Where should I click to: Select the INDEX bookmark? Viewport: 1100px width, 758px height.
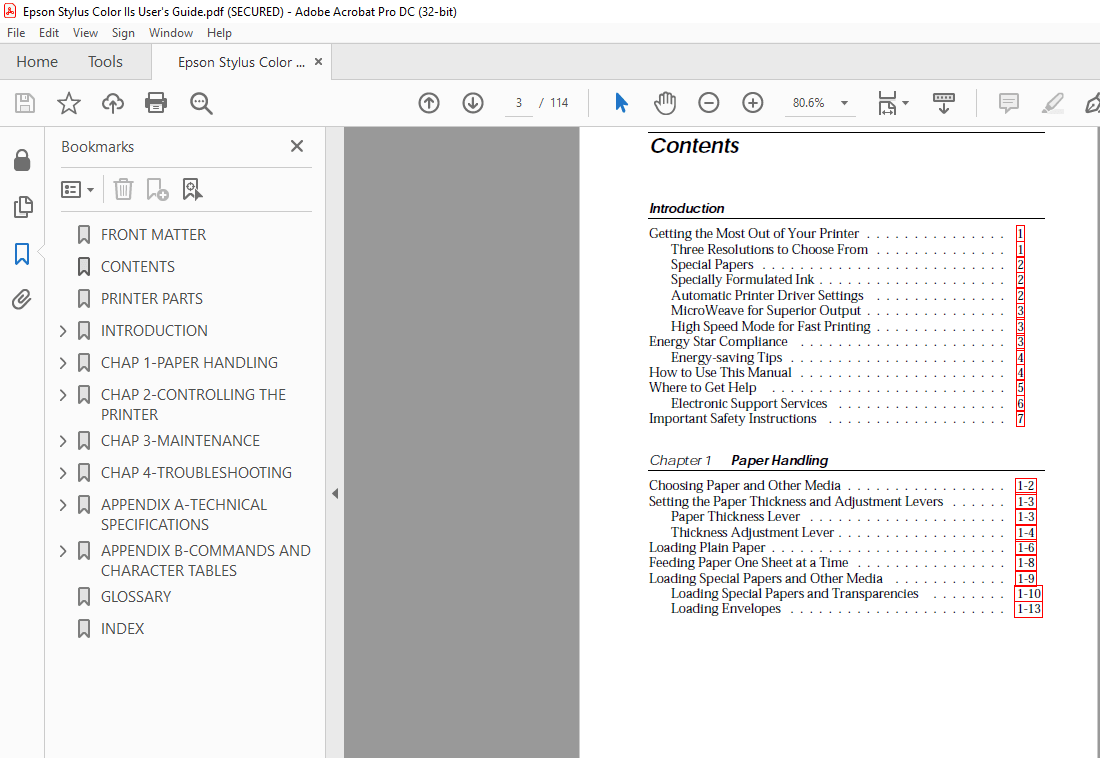[x=123, y=629]
